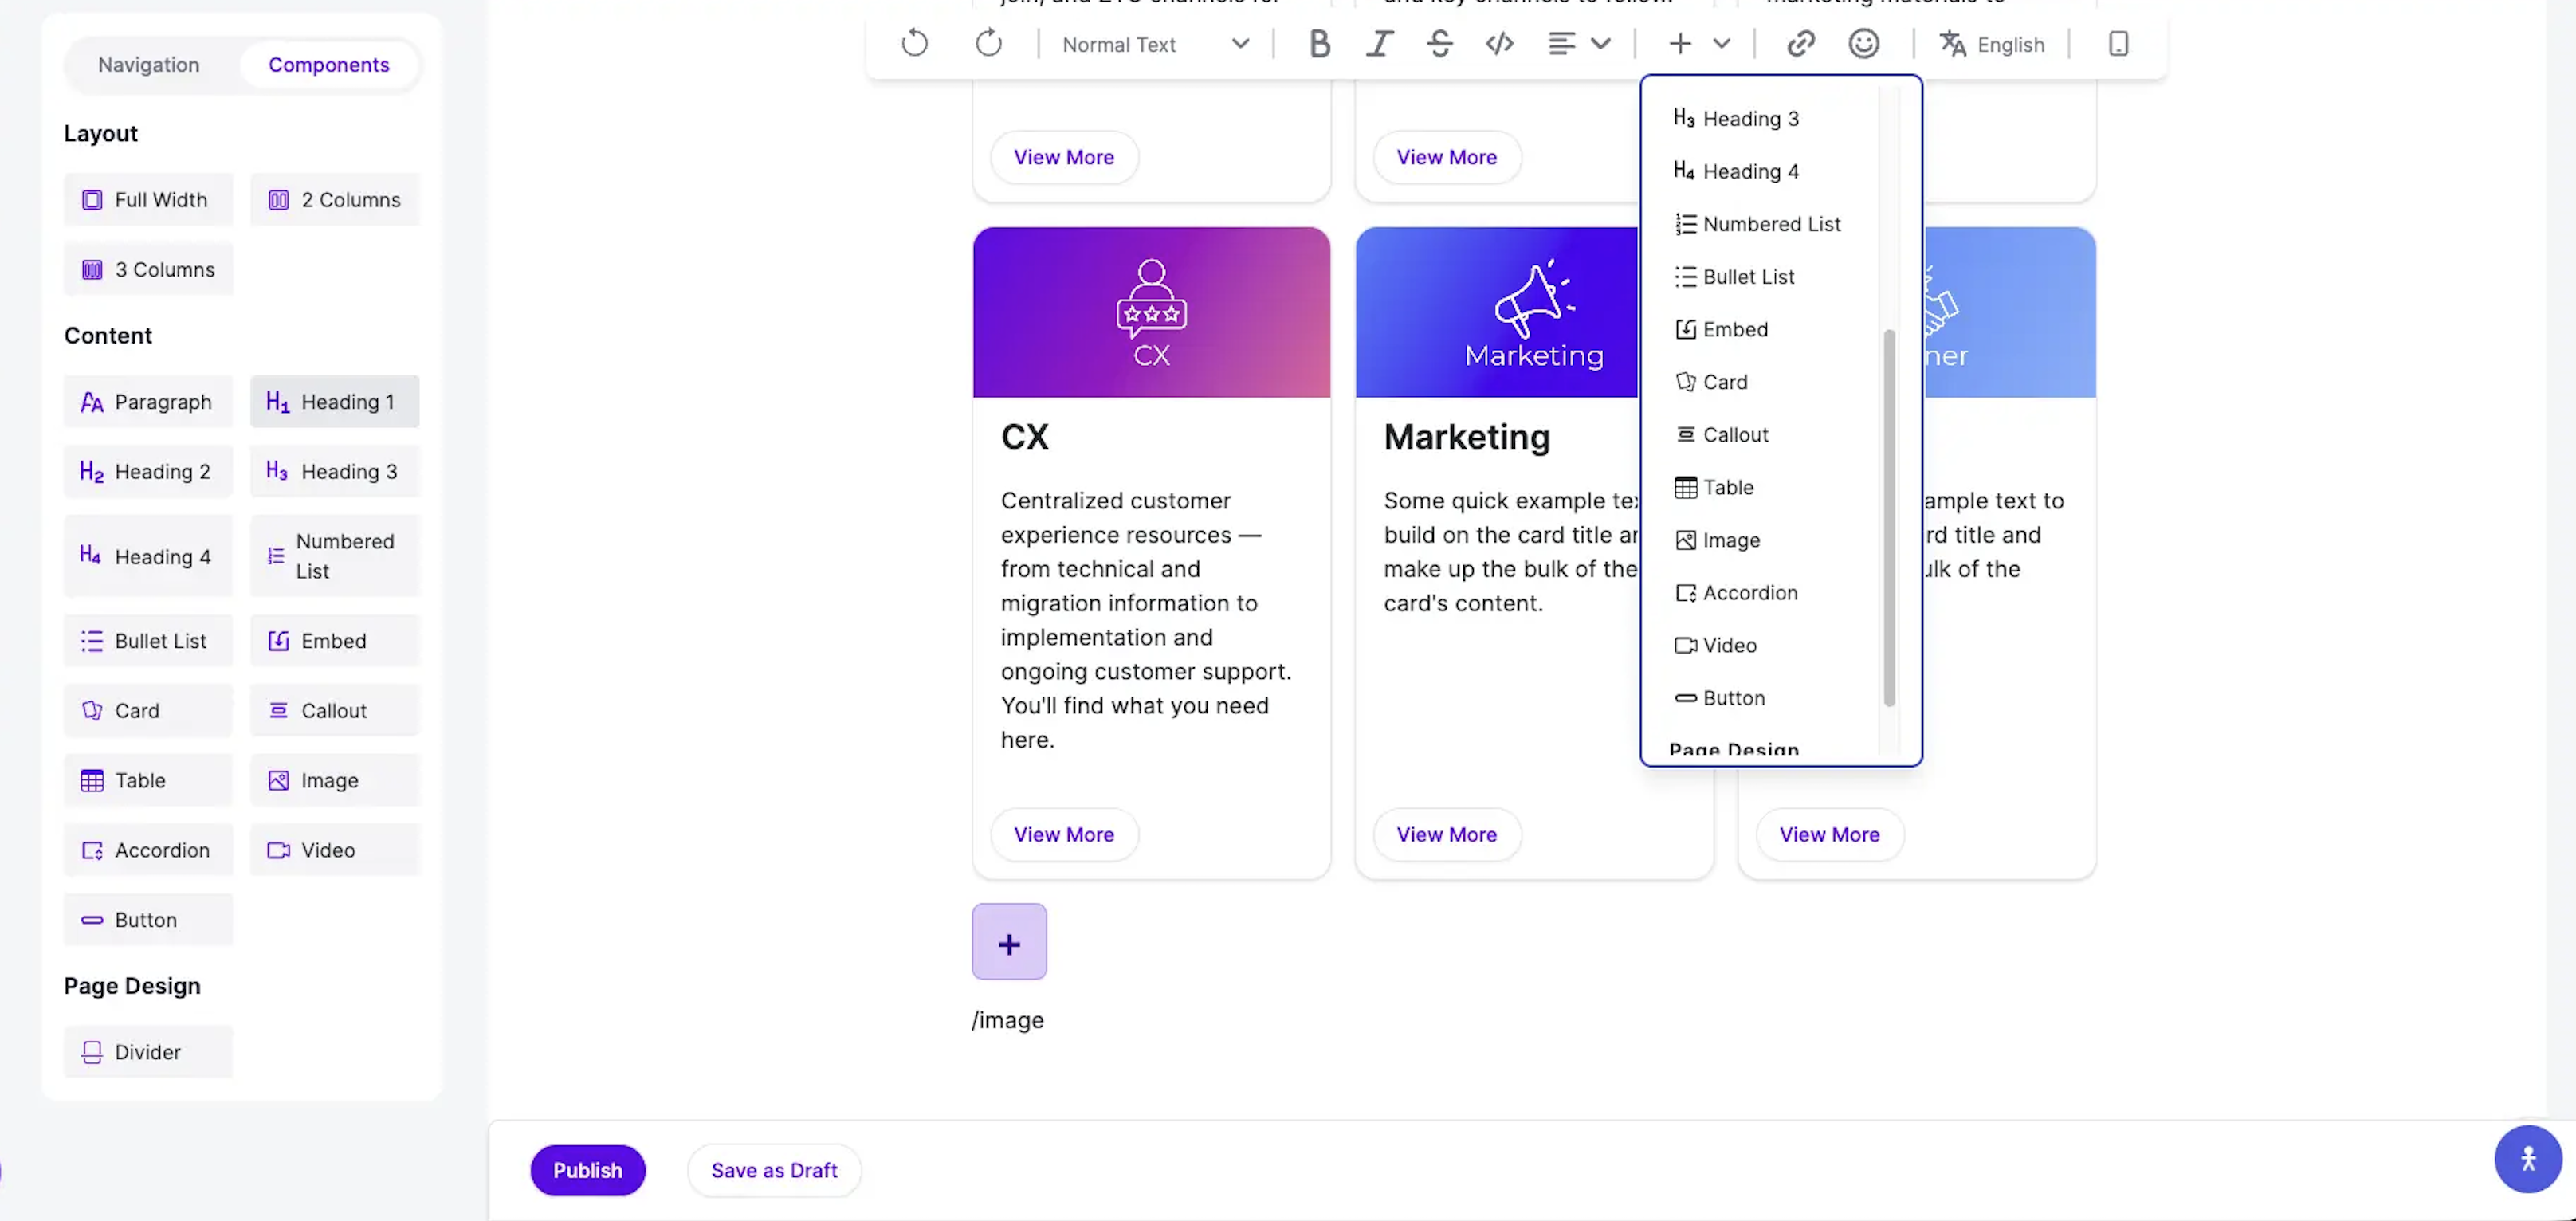Add a Table from the sidebar
This screenshot has height=1221, width=2576.
pos(148,781)
